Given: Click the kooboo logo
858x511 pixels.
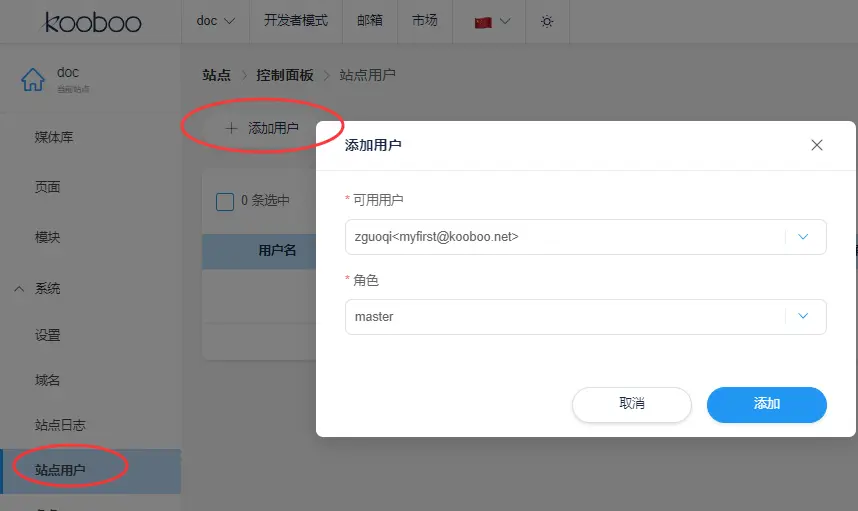Looking at the screenshot, I should (93, 22).
